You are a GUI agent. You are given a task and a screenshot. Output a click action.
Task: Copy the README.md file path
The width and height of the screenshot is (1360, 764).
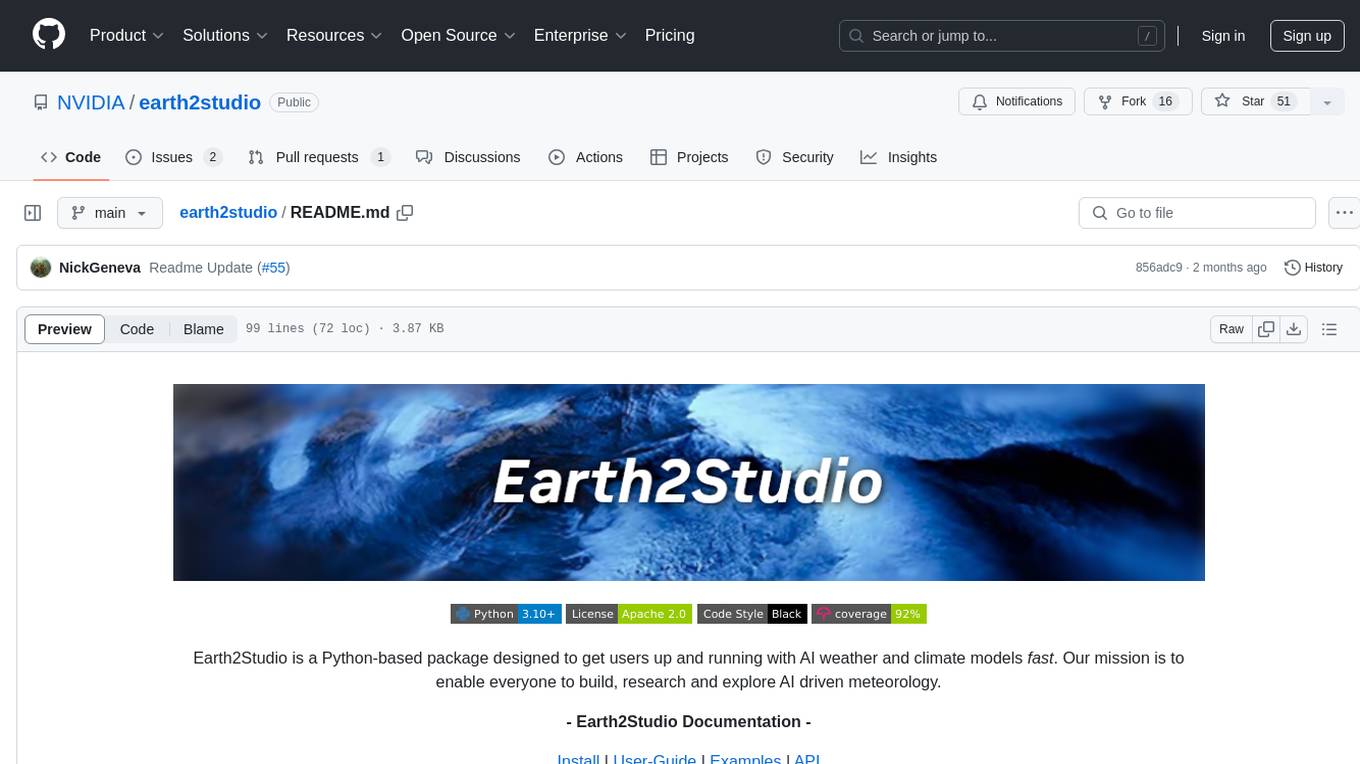(405, 213)
